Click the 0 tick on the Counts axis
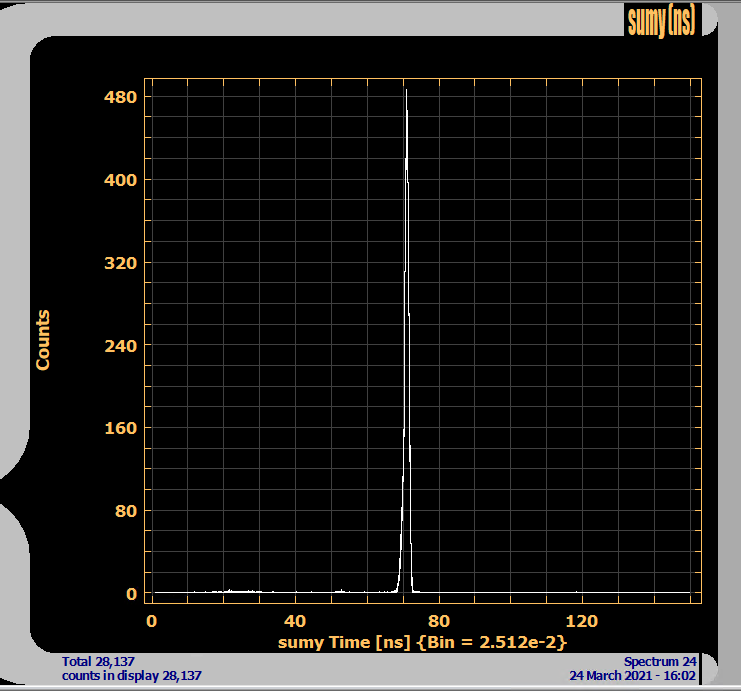This screenshot has width=741, height=696. coord(131,594)
